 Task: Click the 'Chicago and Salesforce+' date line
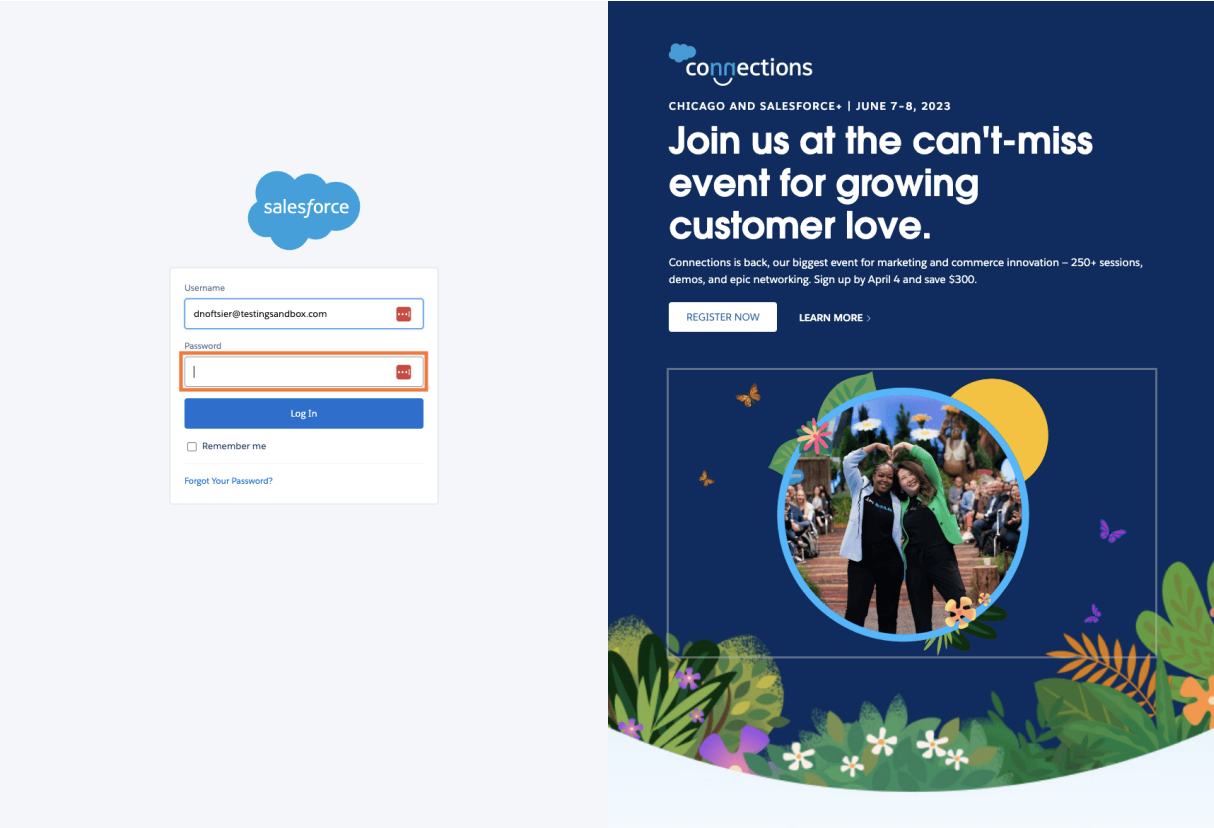(810, 106)
